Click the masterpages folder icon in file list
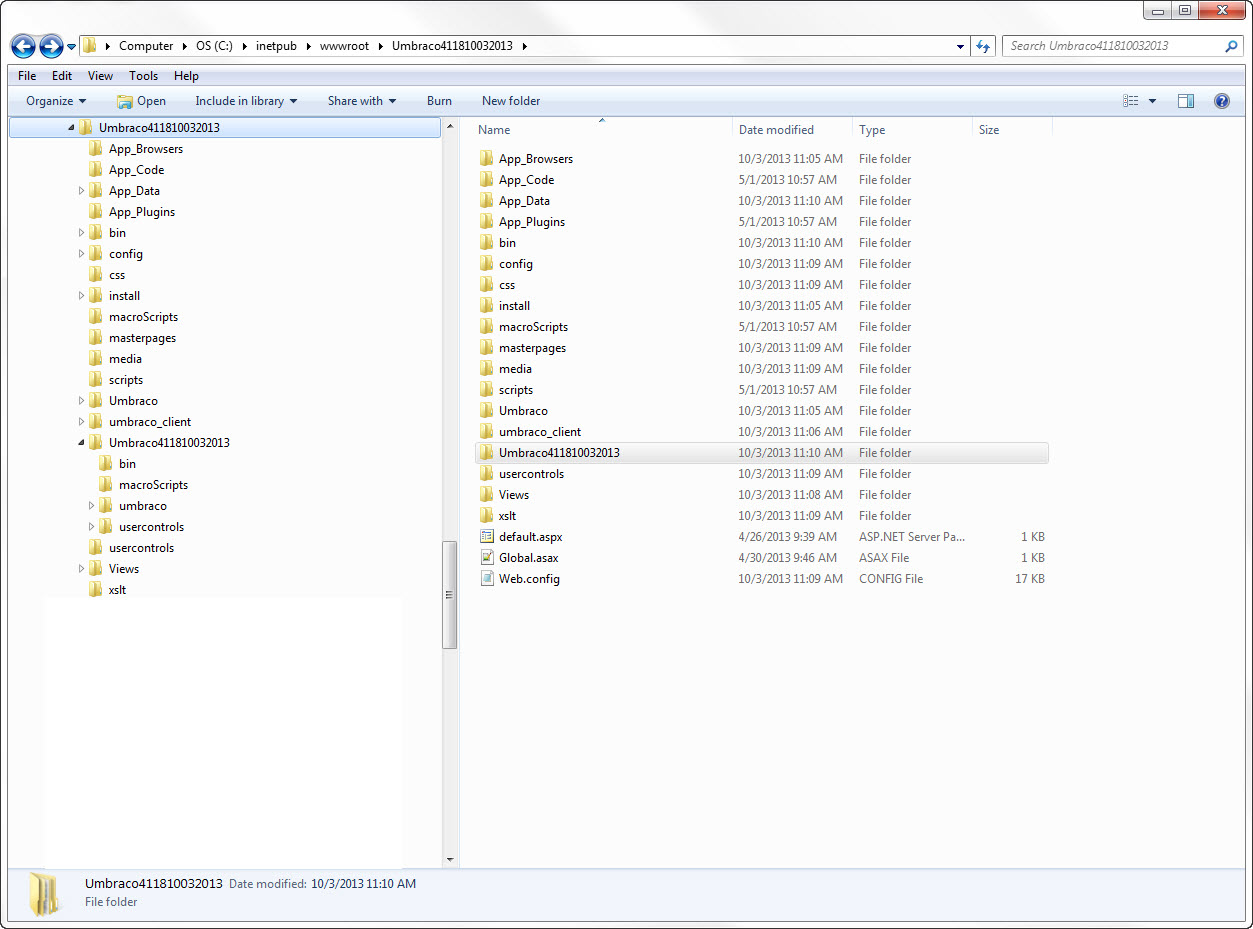 (x=487, y=348)
